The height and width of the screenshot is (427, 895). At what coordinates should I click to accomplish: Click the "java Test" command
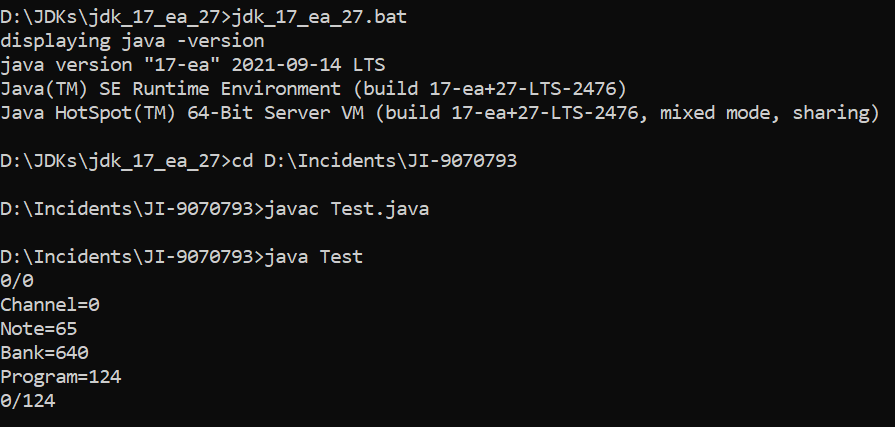click(314, 257)
